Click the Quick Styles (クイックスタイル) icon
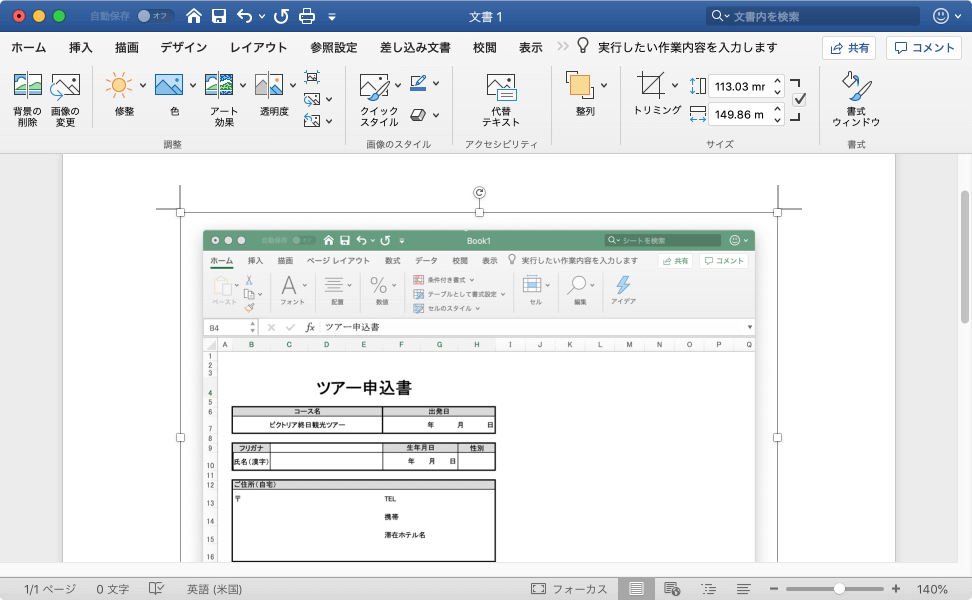This screenshot has height=600, width=972. click(374, 86)
